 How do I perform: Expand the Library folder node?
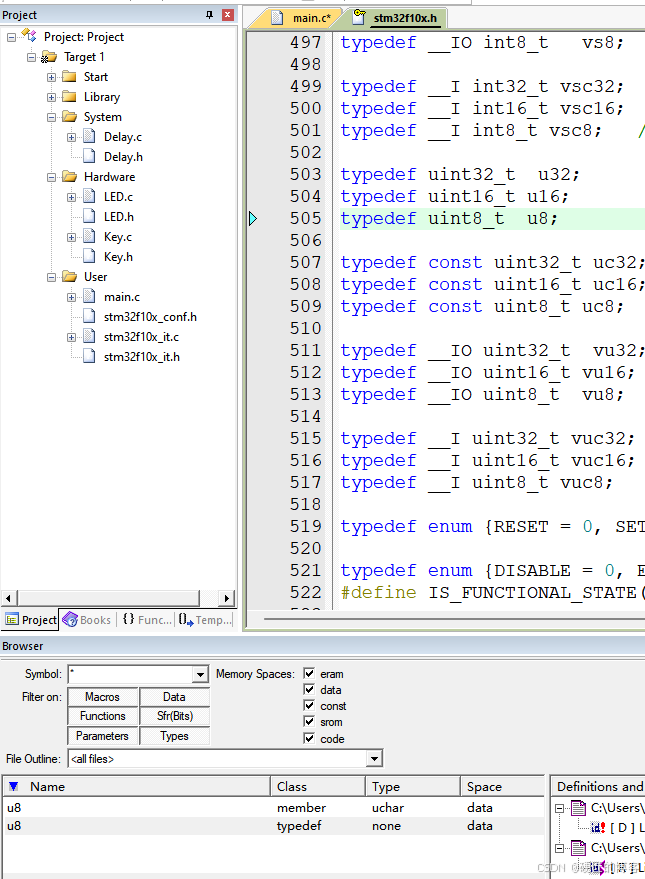[x=52, y=98]
